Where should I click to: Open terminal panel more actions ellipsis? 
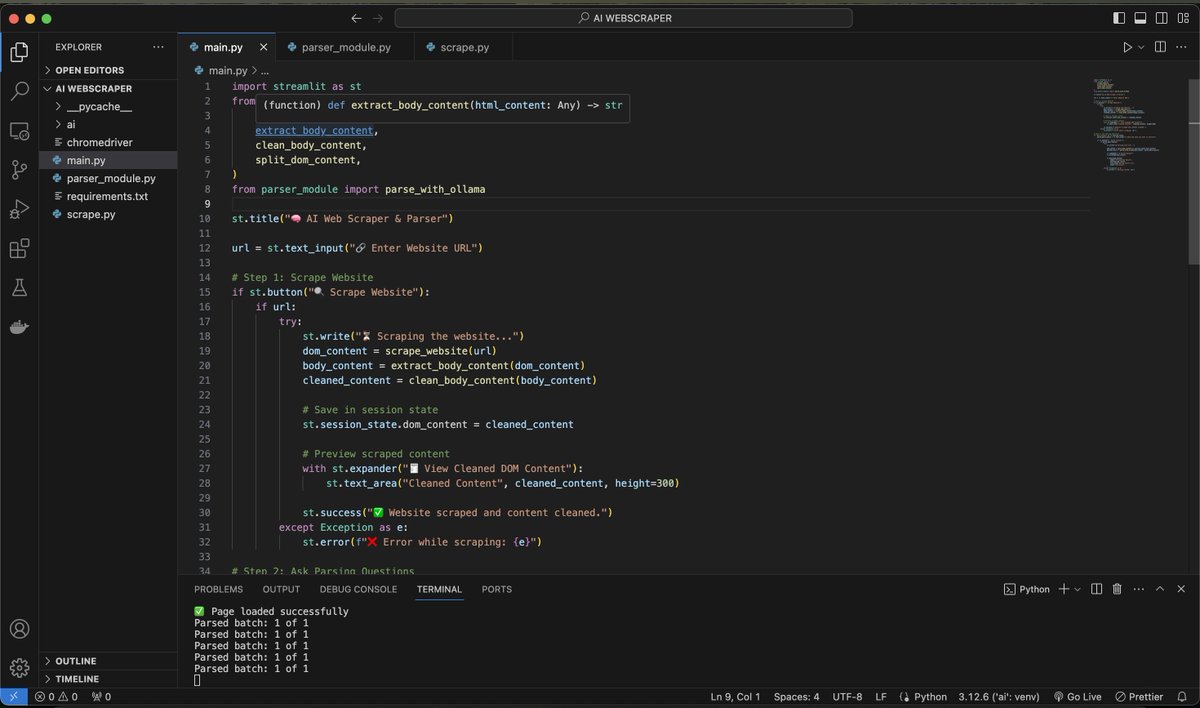(1138, 589)
